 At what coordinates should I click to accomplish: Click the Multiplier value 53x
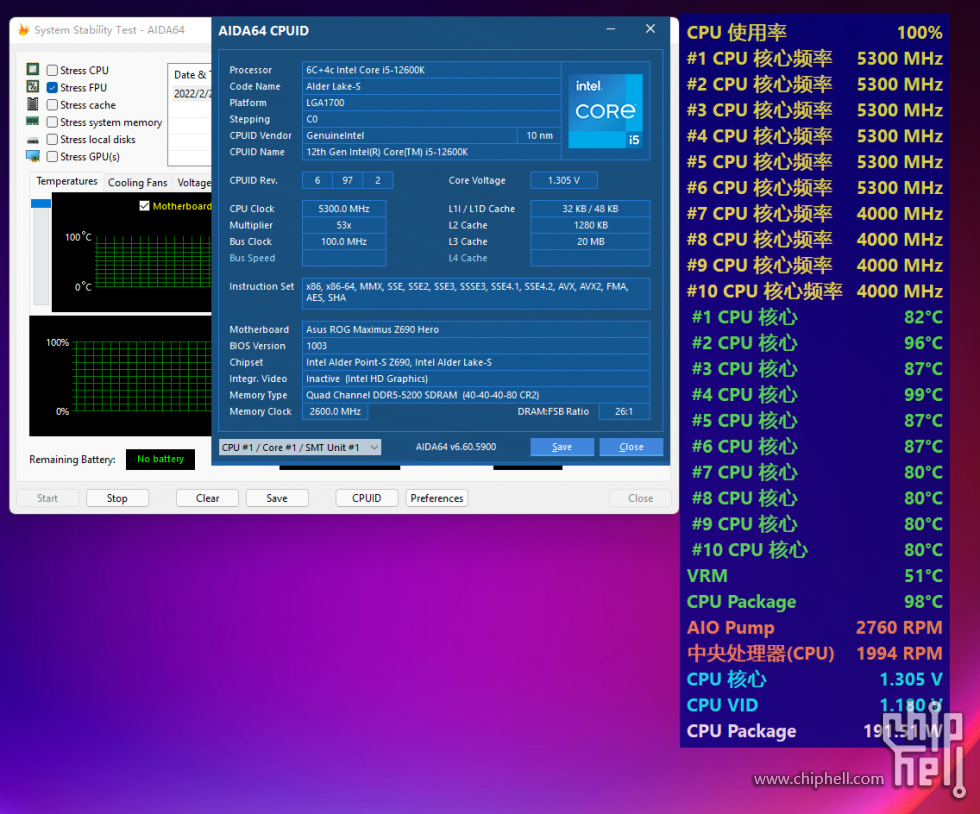pyautogui.click(x=344, y=225)
